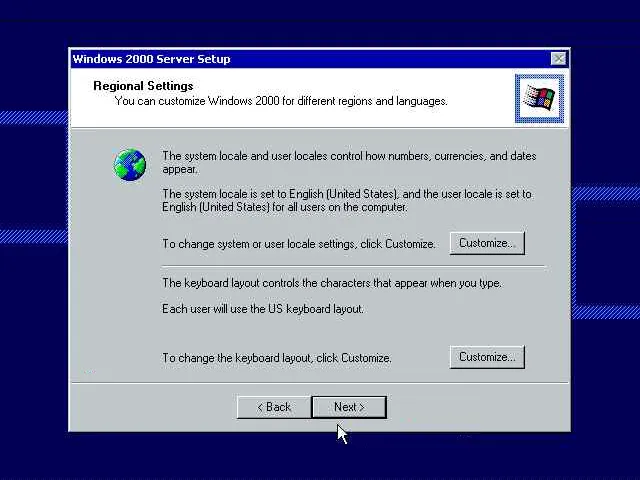Click text 'To change system or user locale settings'
The height and width of the screenshot is (480, 640).
tap(259, 244)
